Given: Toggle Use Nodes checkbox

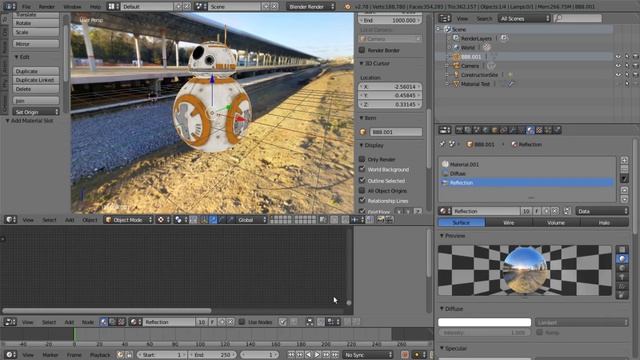Looking at the screenshot, I should (x=242, y=322).
